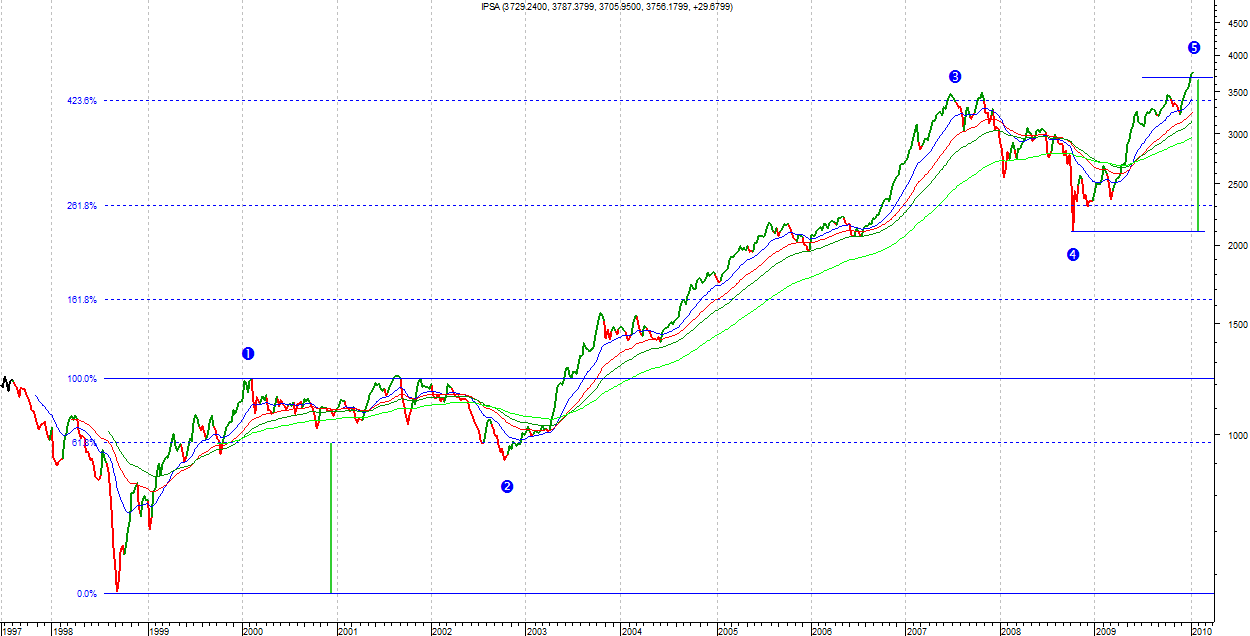The image size is (1250, 636).
Task: Click the 1500 value on the price axis
Action: 1237,325
